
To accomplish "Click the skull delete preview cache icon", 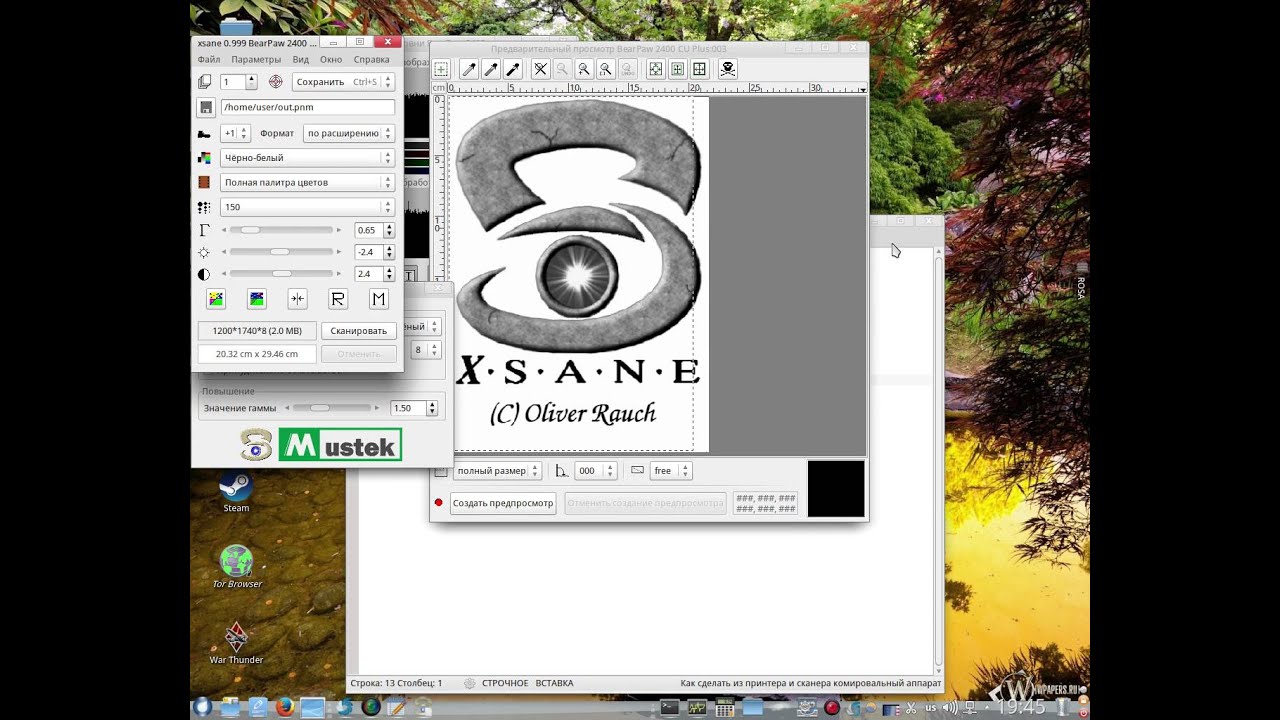I will click(x=728, y=69).
